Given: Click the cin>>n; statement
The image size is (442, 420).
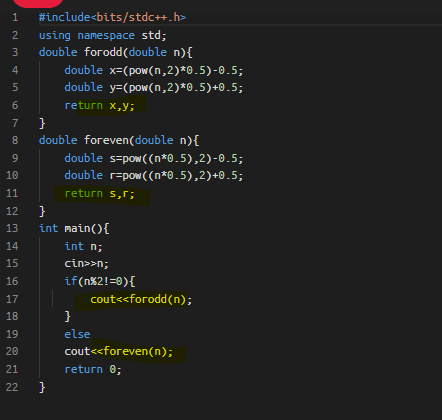Looking at the screenshot, I should pyautogui.click(x=86, y=264).
